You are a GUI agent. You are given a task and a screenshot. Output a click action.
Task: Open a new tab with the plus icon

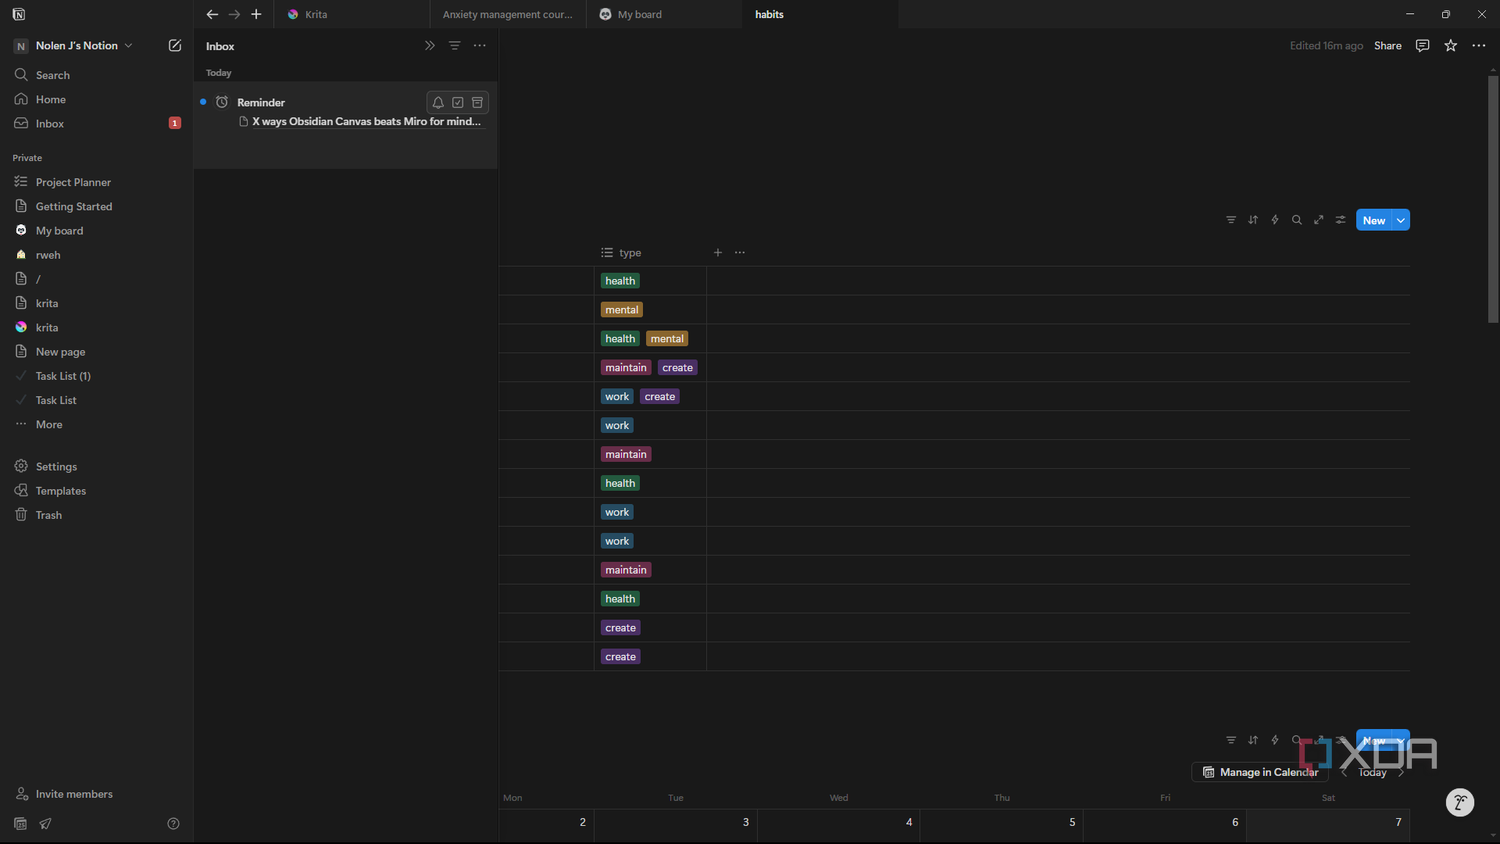click(x=256, y=15)
